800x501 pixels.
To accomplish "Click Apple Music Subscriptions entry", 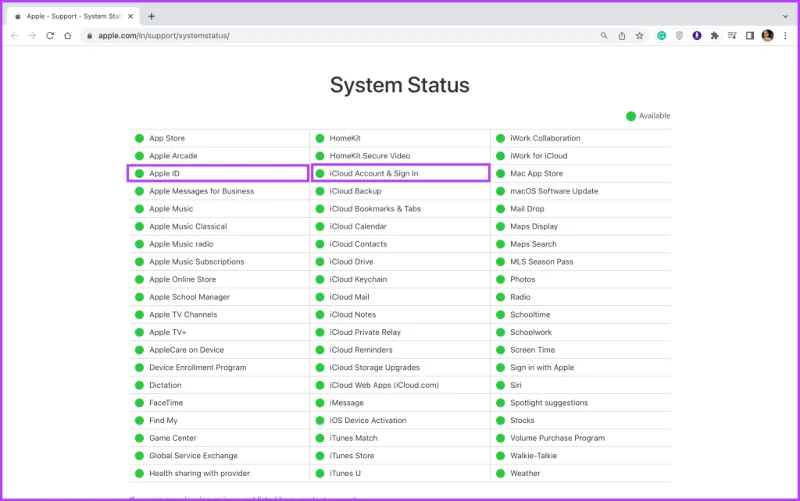I will coord(196,262).
